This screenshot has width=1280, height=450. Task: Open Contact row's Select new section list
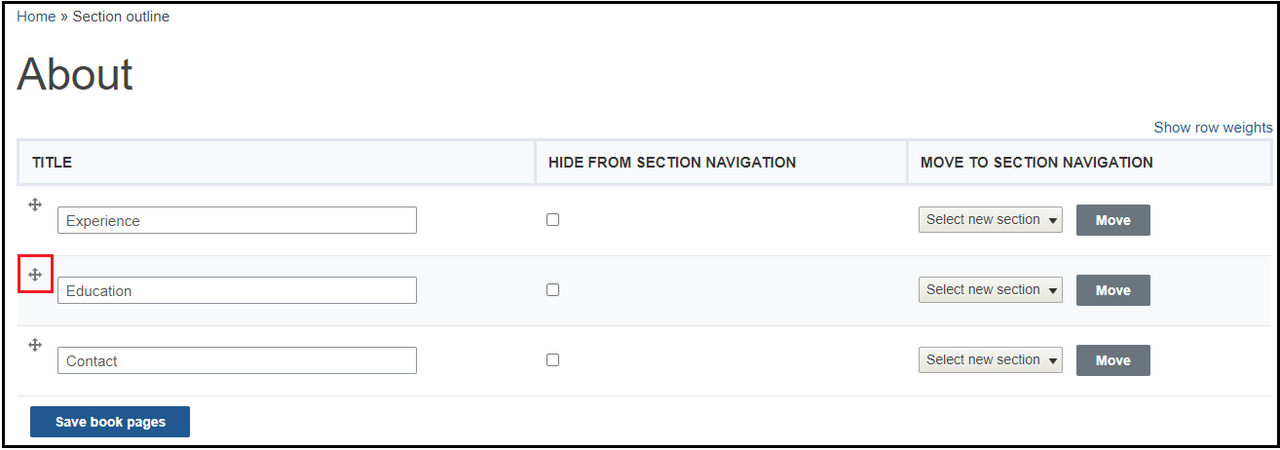(990, 360)
